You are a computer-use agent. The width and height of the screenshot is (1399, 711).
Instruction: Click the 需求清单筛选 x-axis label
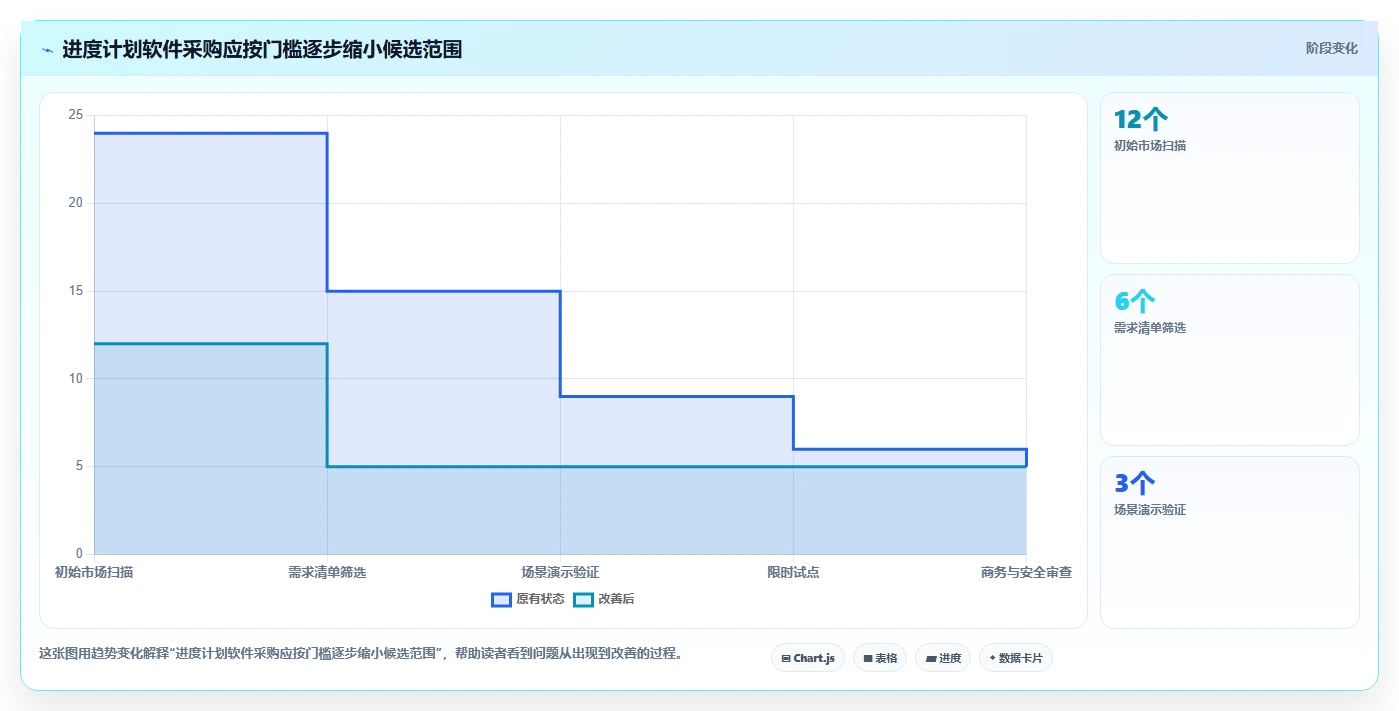[327, 572]
